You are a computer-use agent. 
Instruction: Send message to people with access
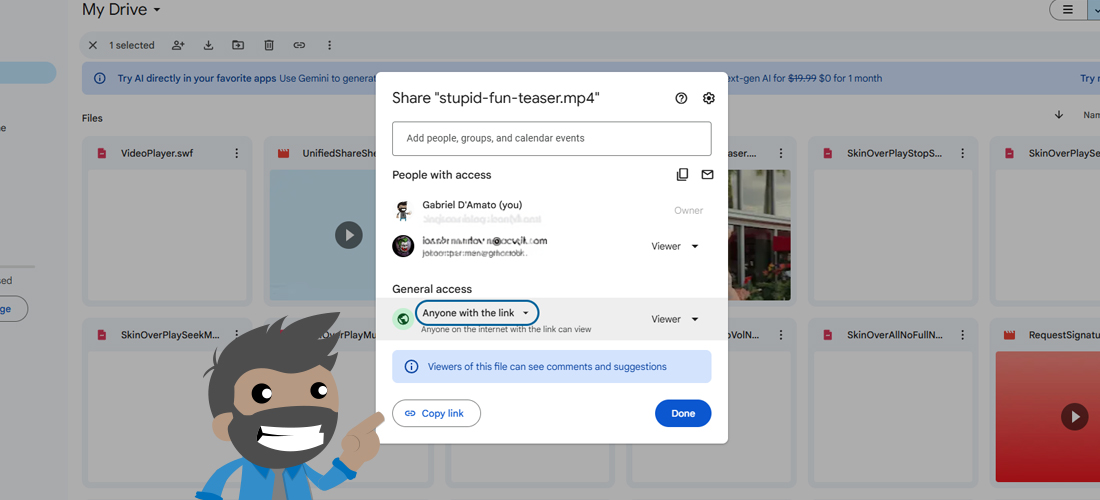(x=708, y=175)
